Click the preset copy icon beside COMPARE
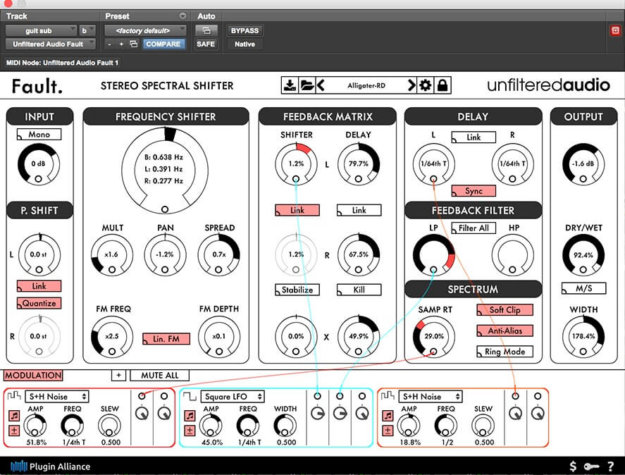The width and height of the screenshot is (625, 475). click(134, 44)
